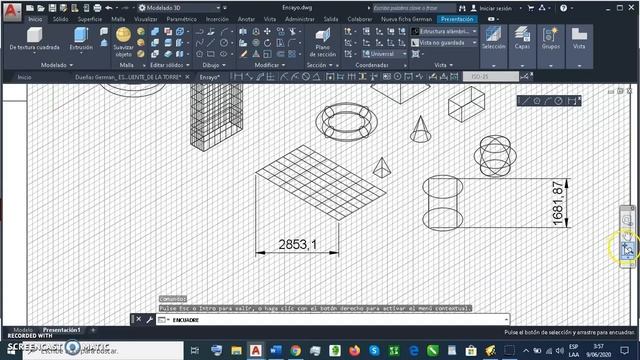
Task: Open File Explorer from the taskbar
Action: (236, 350)
